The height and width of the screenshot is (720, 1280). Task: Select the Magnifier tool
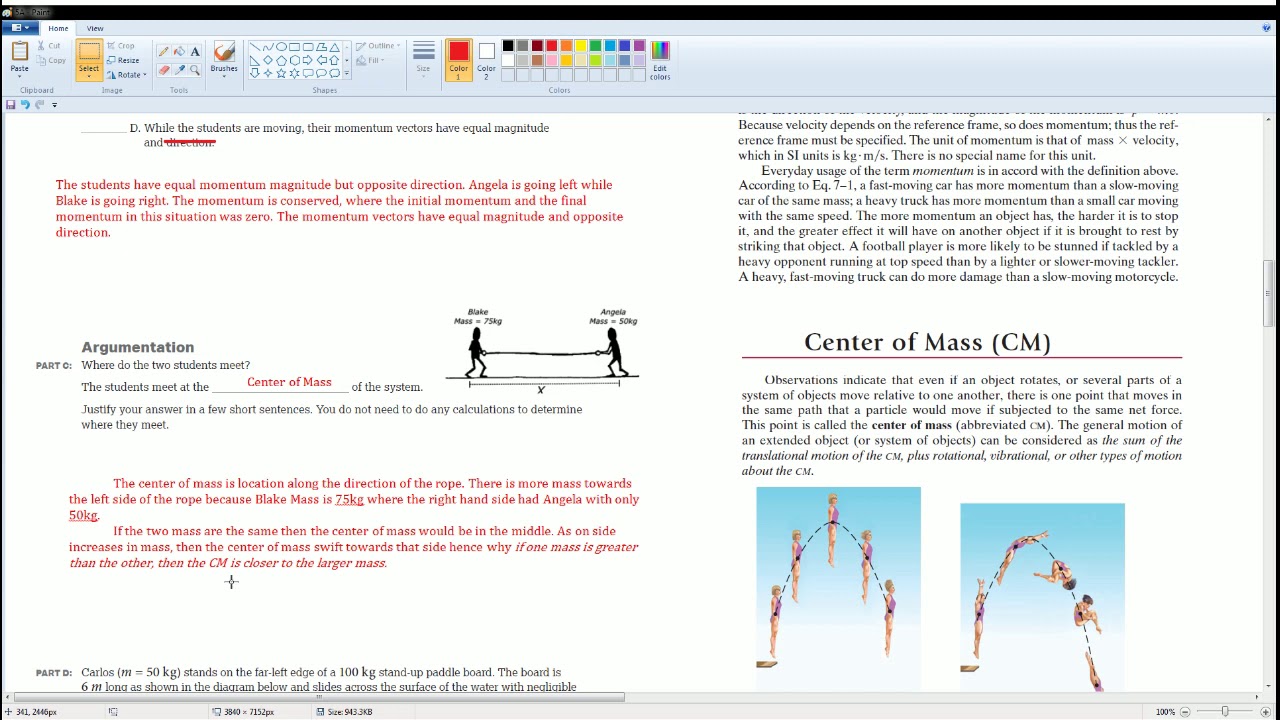pyautogui.click(x=195, y=70)
